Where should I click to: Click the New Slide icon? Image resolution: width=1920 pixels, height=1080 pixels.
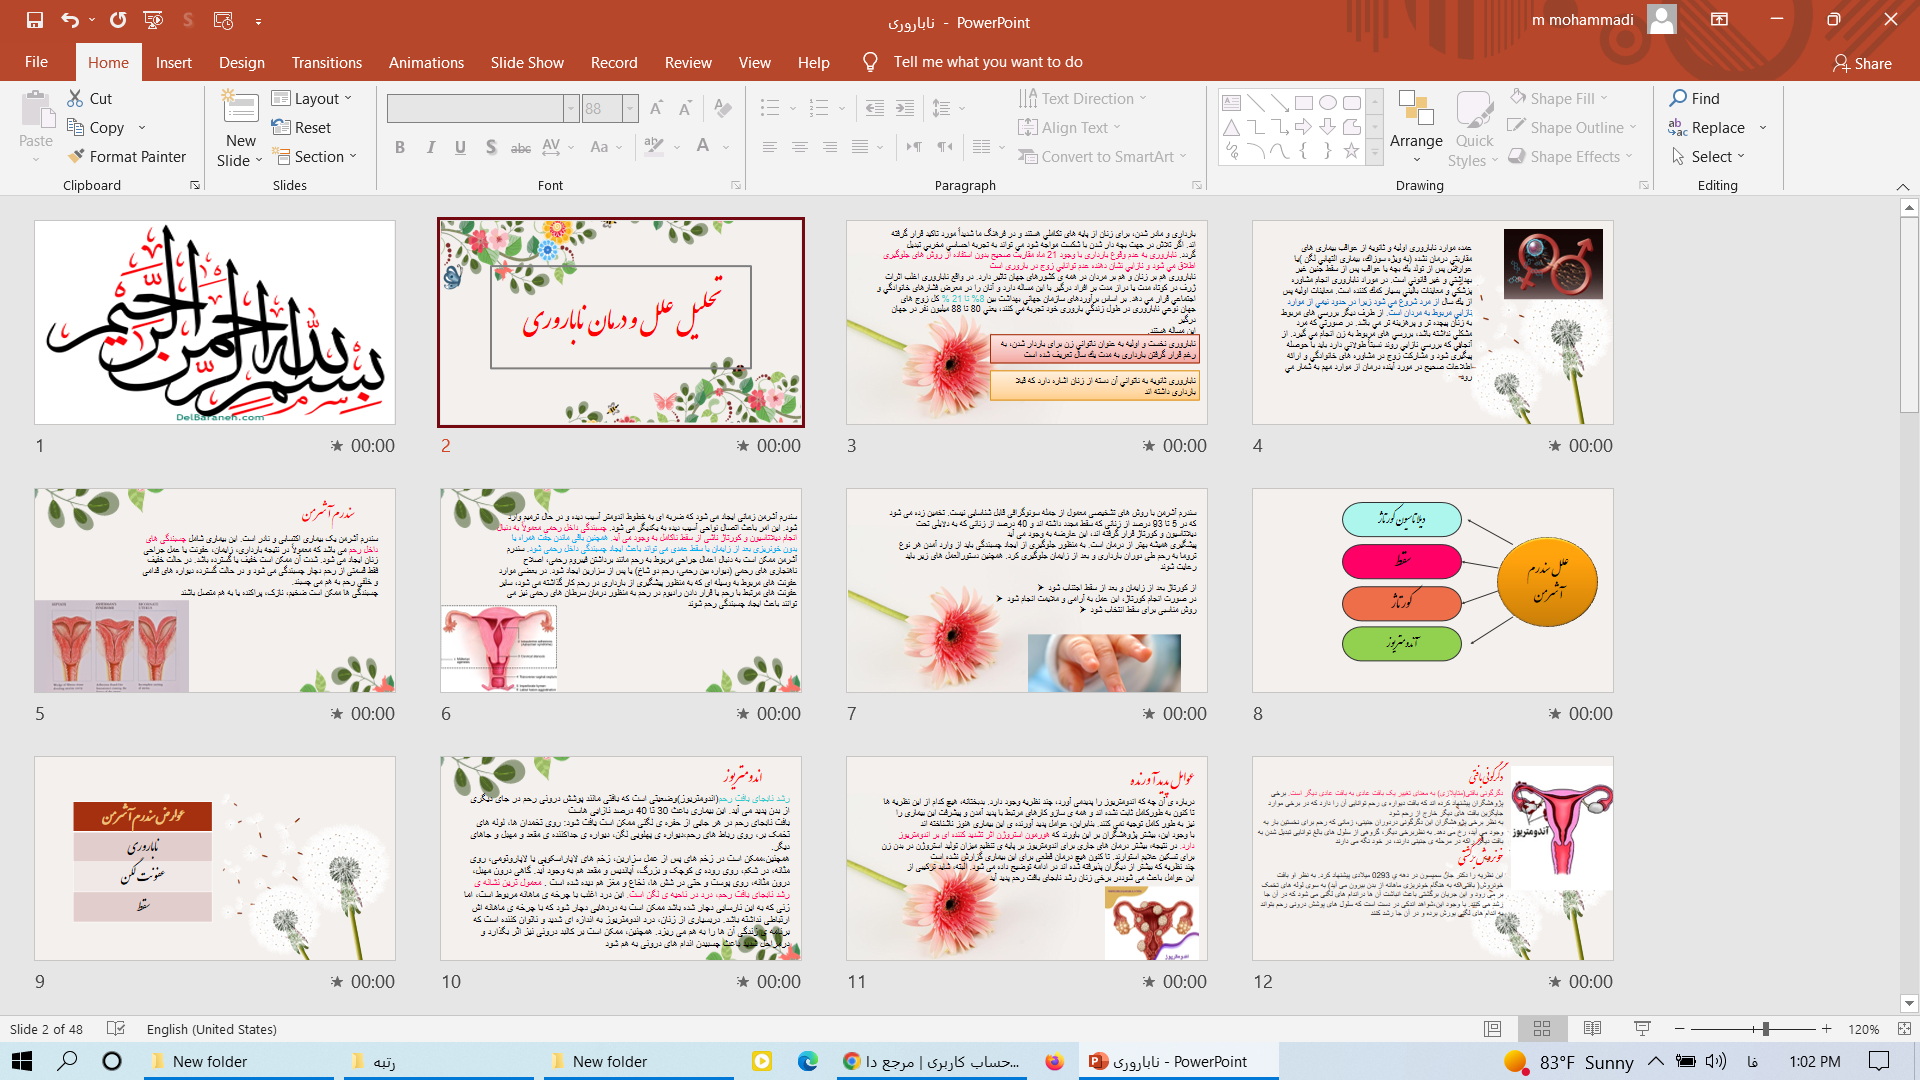tap(240, 108)
